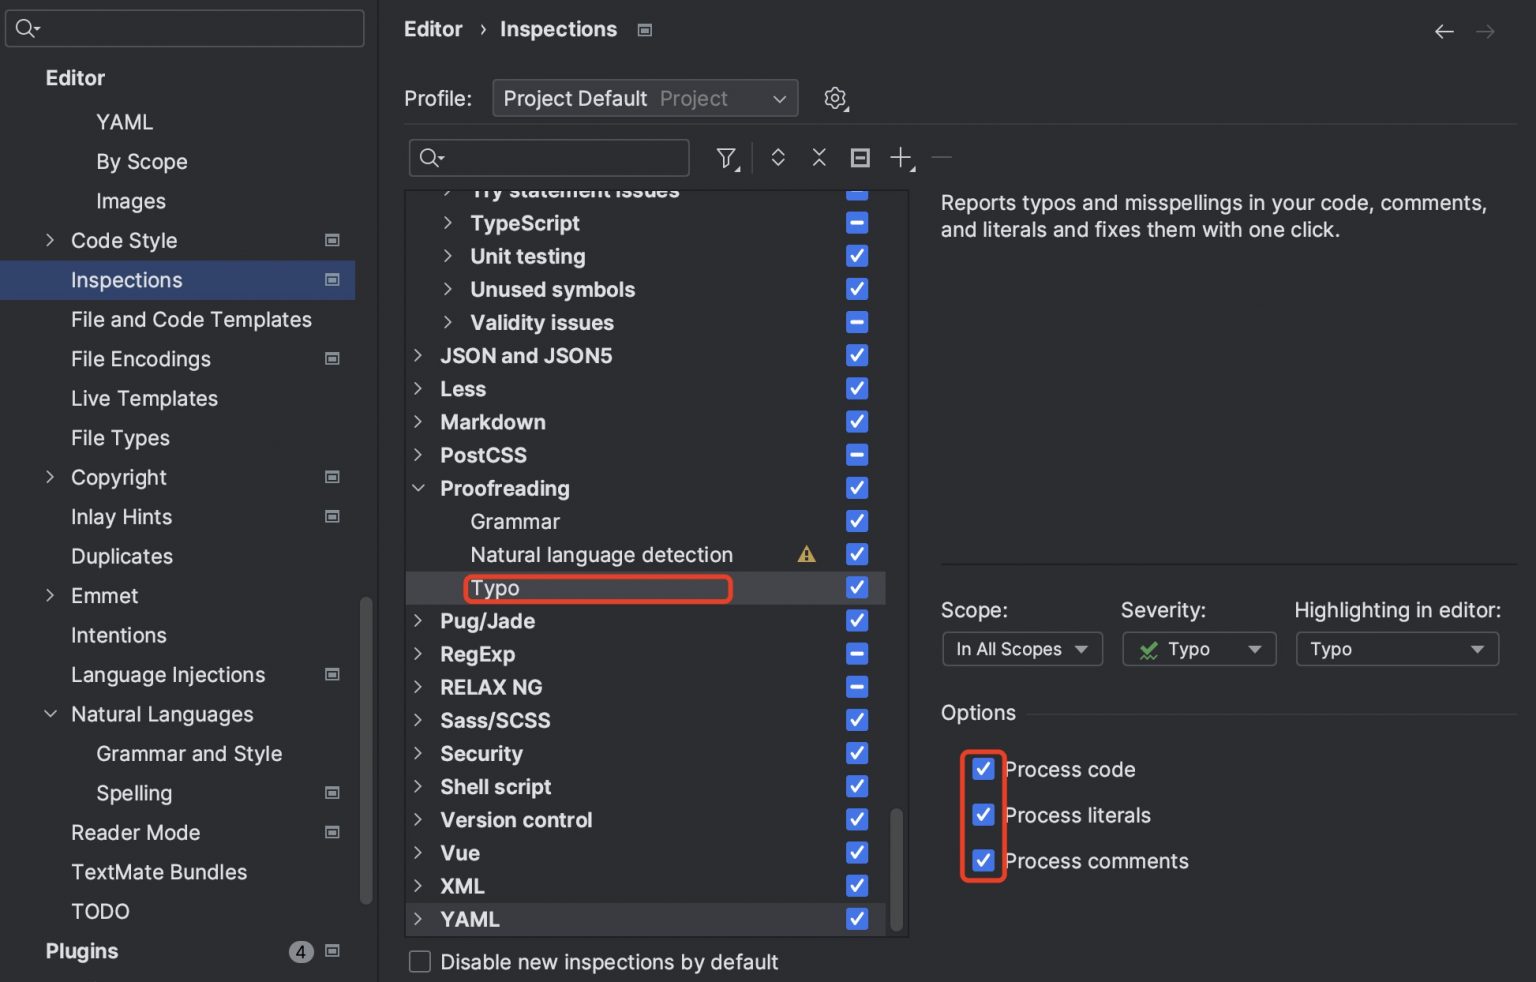
Task: Expand the JSON and JSON5 group
Action: [x=418, y=355]
